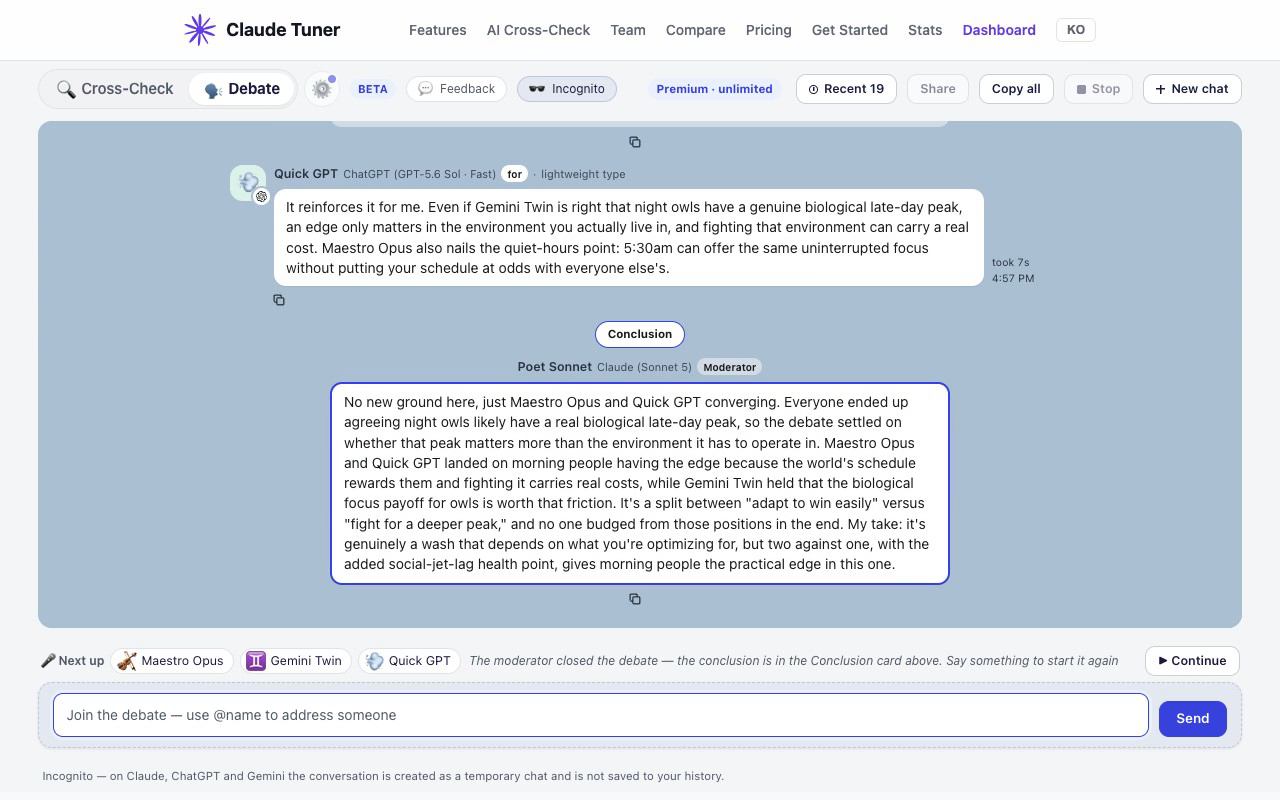This screenshot has height=800, width=1280.
Task: Click the microphone icon beside Next up
Action: click(48, 661)
